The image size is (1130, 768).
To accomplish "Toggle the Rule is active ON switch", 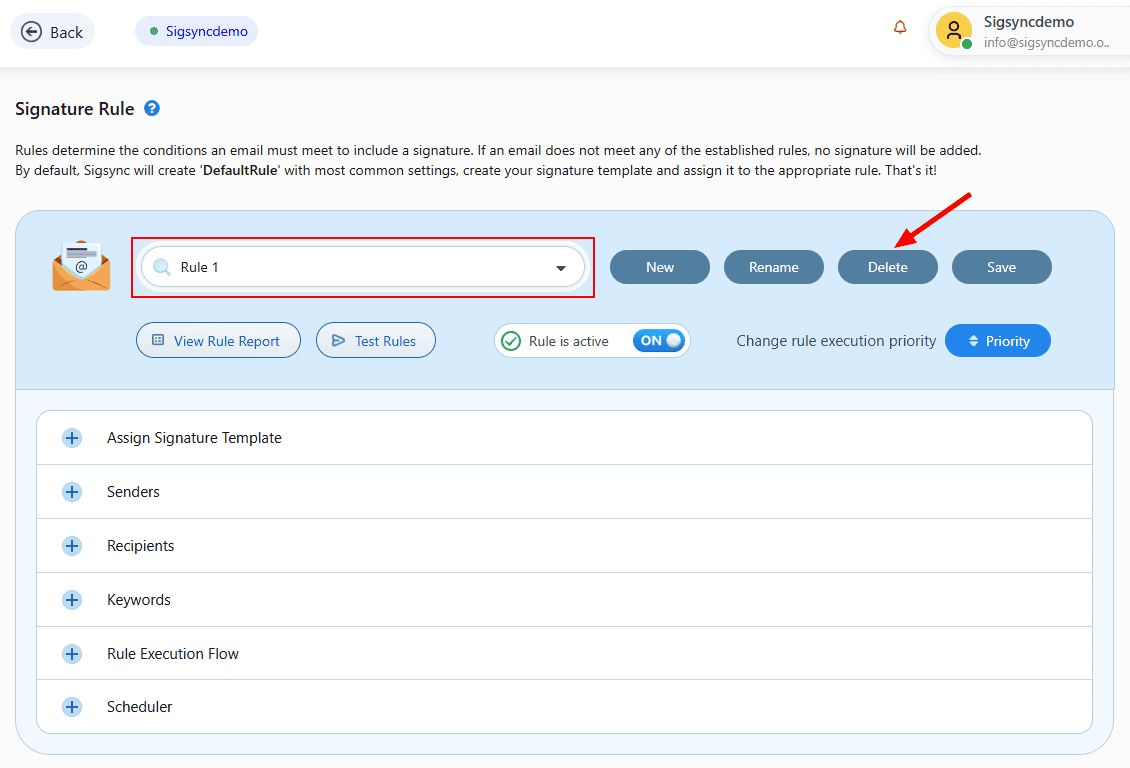I will point(660,341).
